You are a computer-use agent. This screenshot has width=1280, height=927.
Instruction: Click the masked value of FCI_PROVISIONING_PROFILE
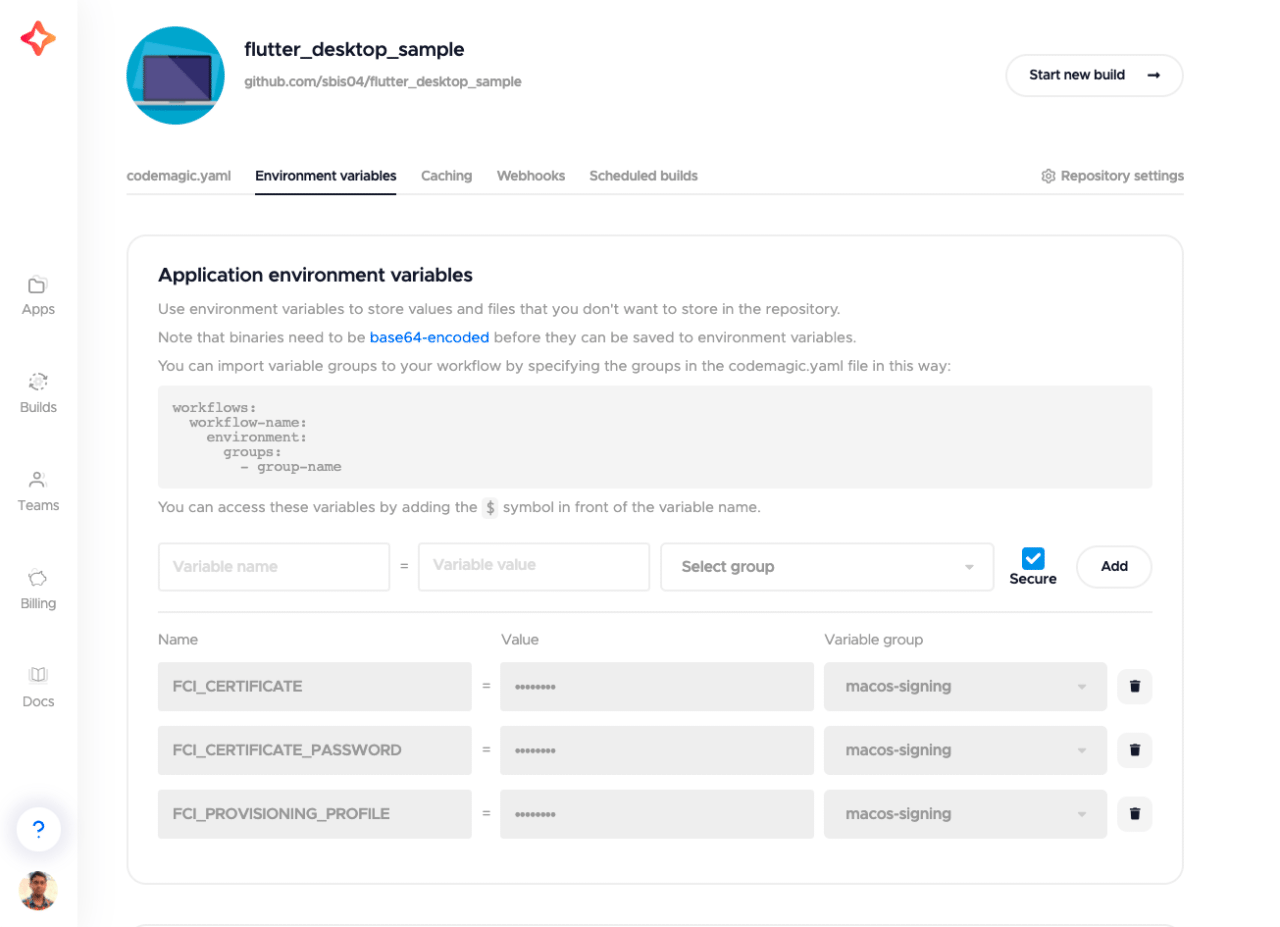pos(657,814)
